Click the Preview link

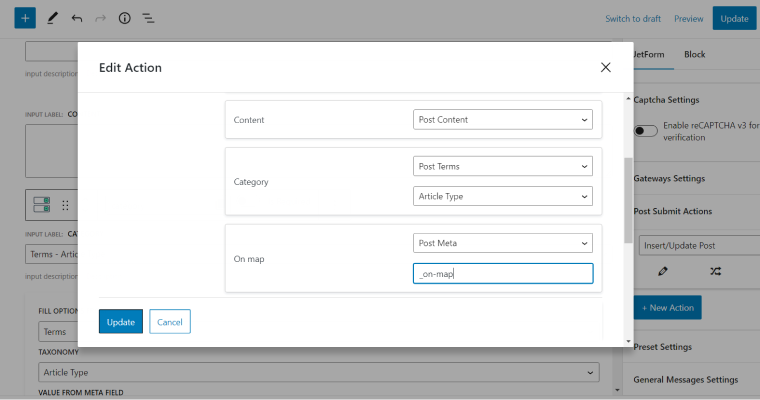pos(689,19)
